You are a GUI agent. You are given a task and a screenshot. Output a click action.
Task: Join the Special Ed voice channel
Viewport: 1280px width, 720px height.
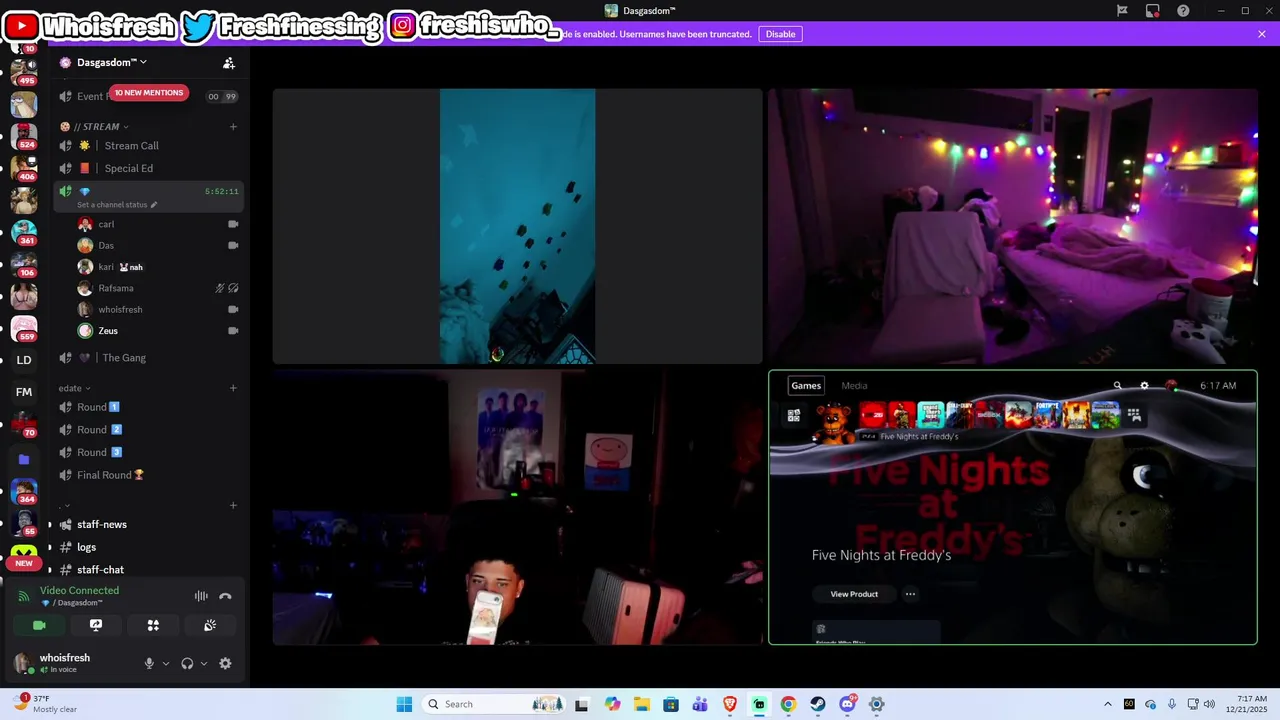coord(150,169)
